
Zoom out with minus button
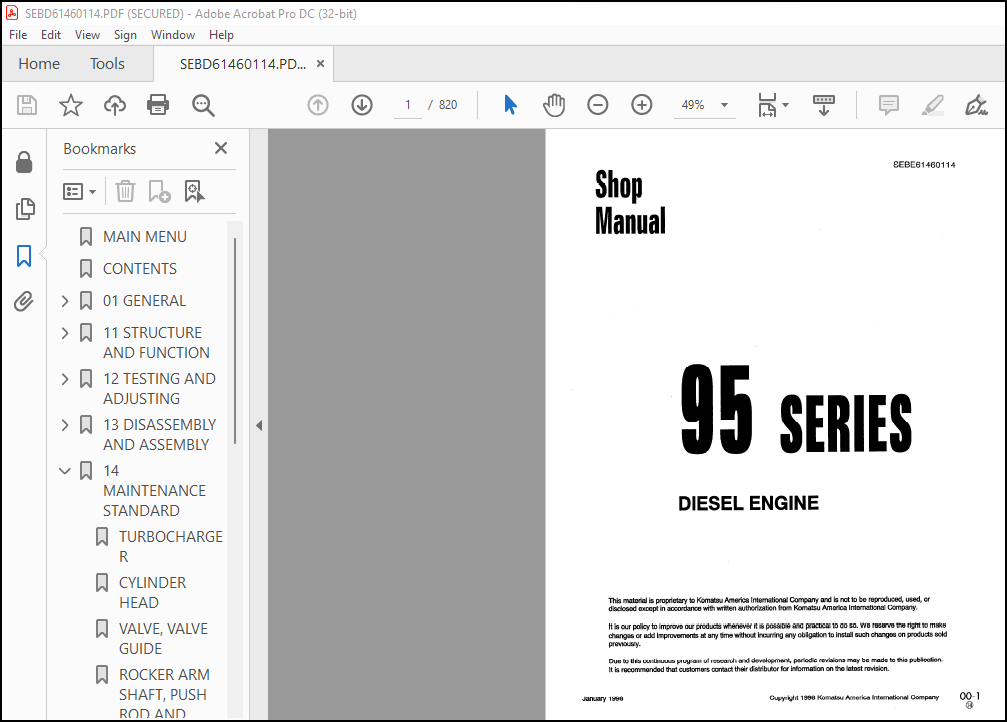[x=597, y=105]
